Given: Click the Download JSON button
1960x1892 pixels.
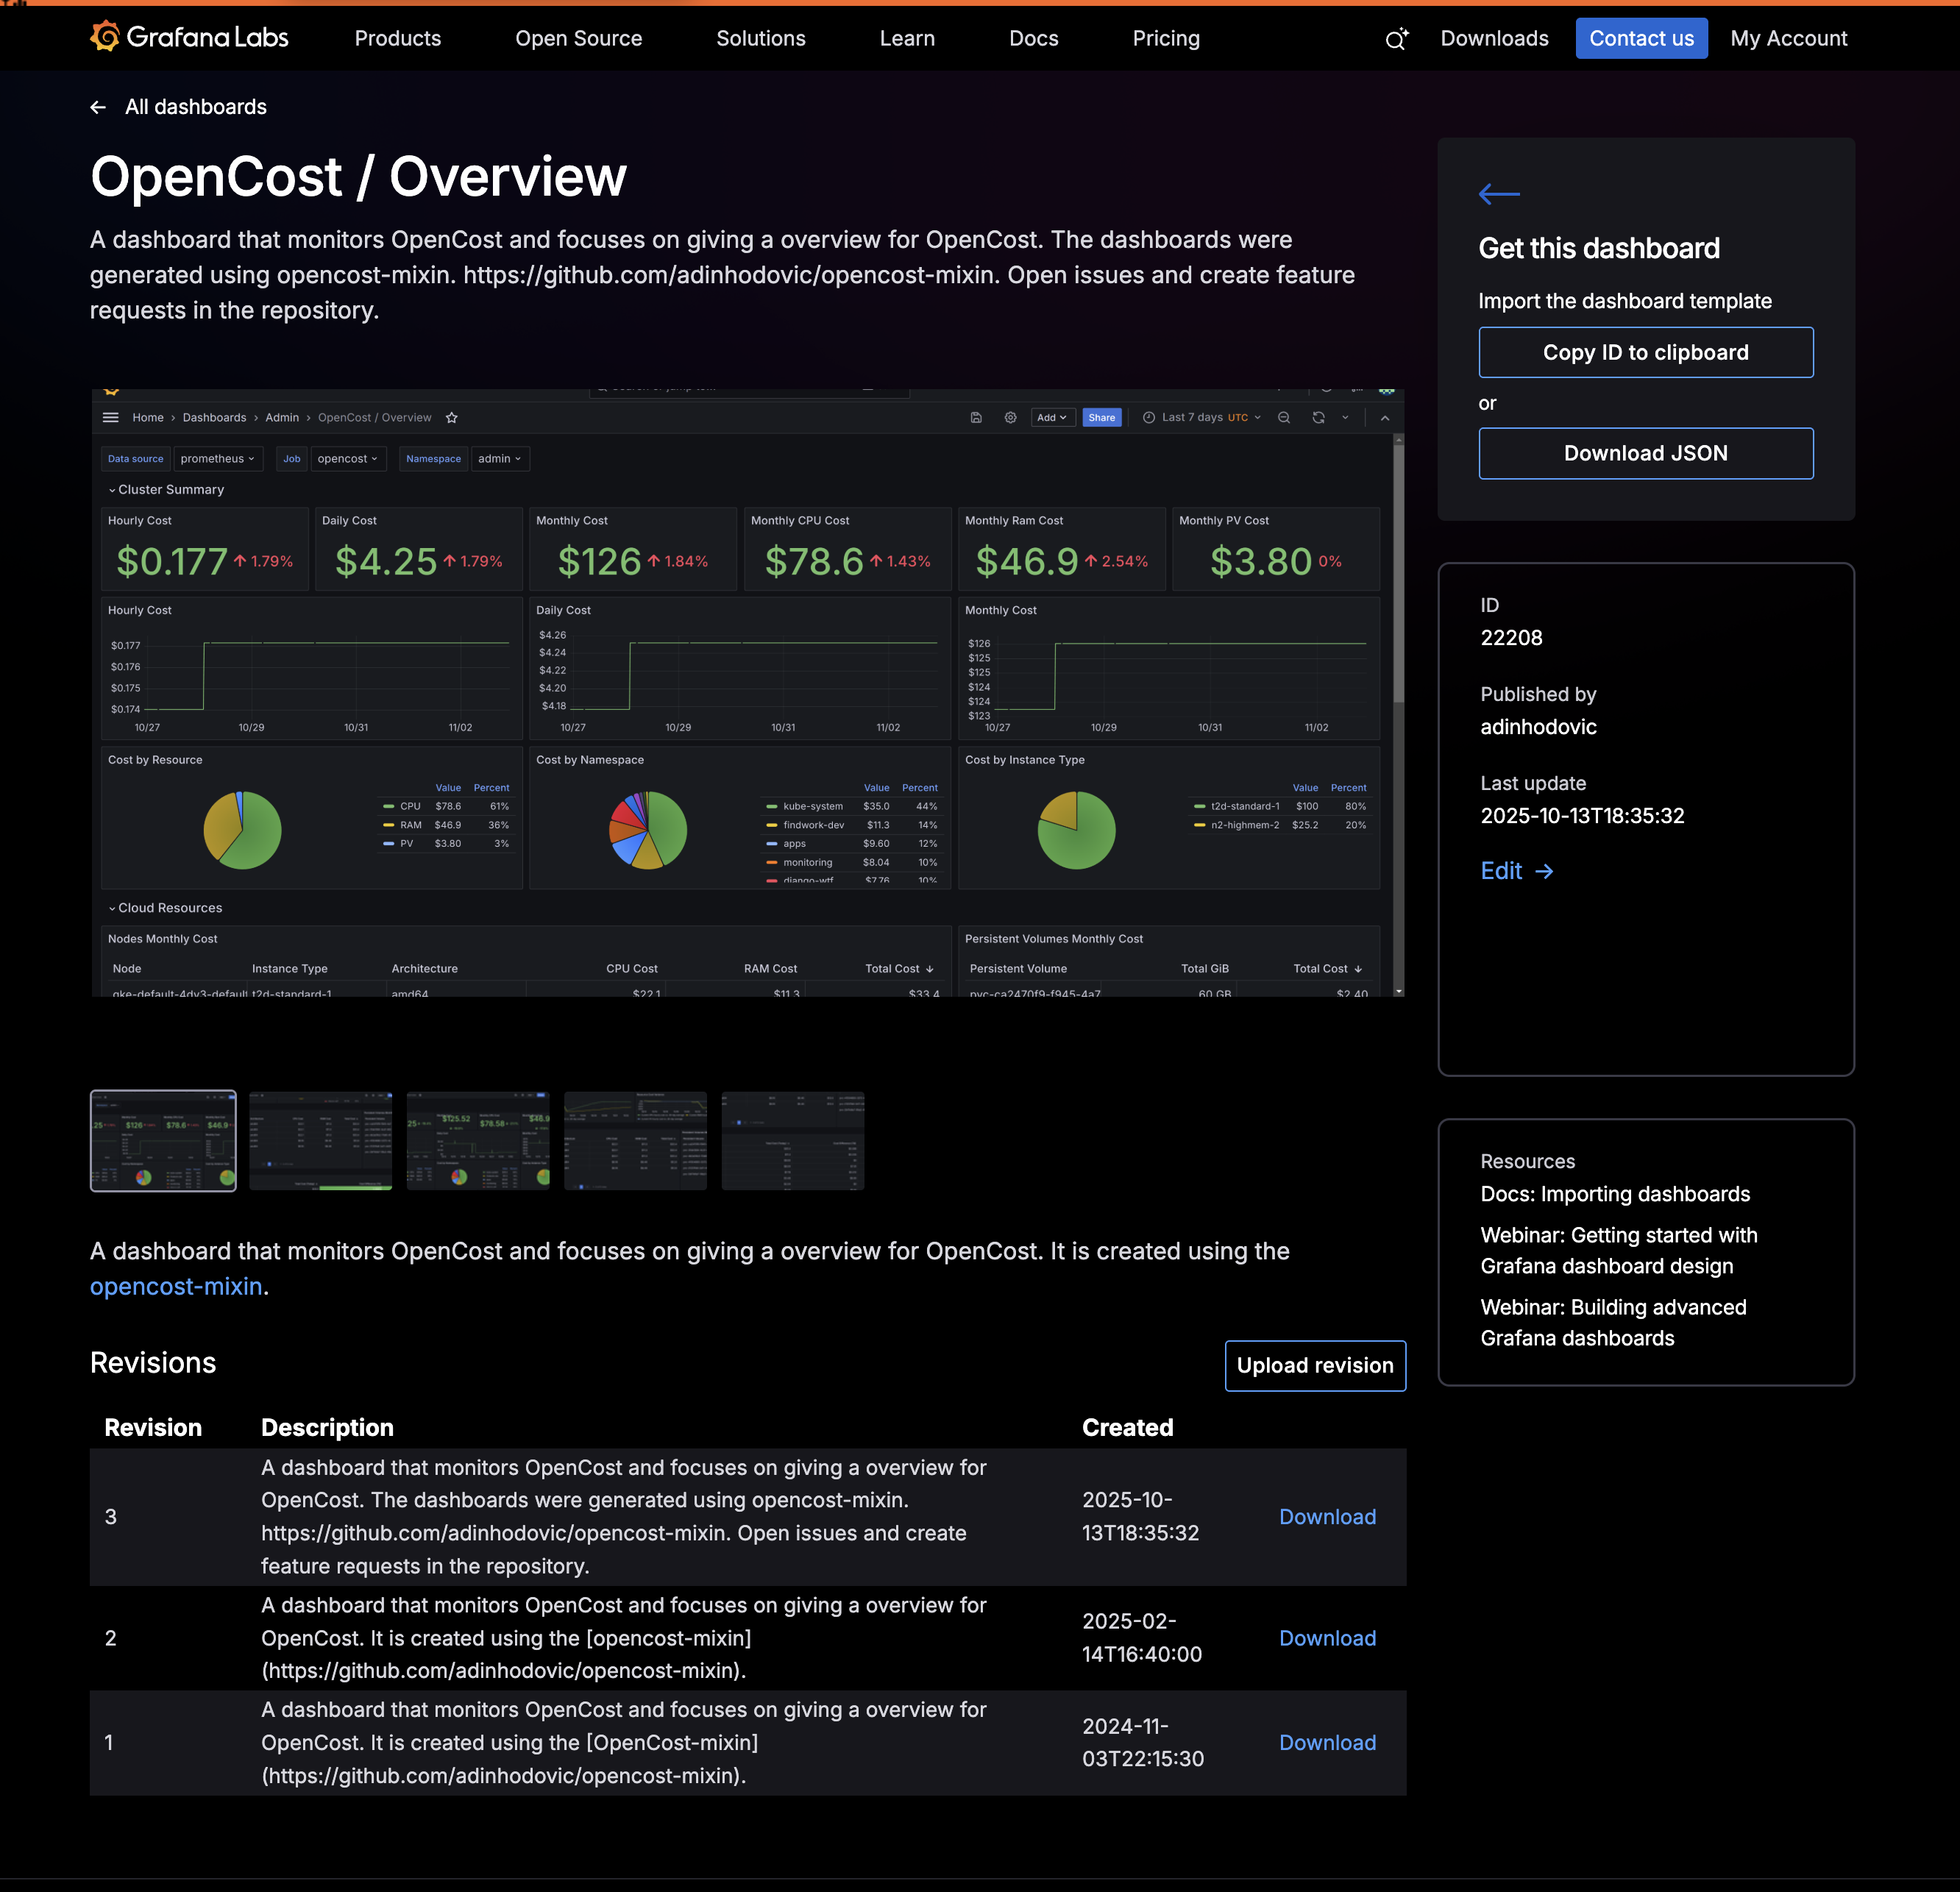Looking at the screenshot, I should [x=1645, y=453].
